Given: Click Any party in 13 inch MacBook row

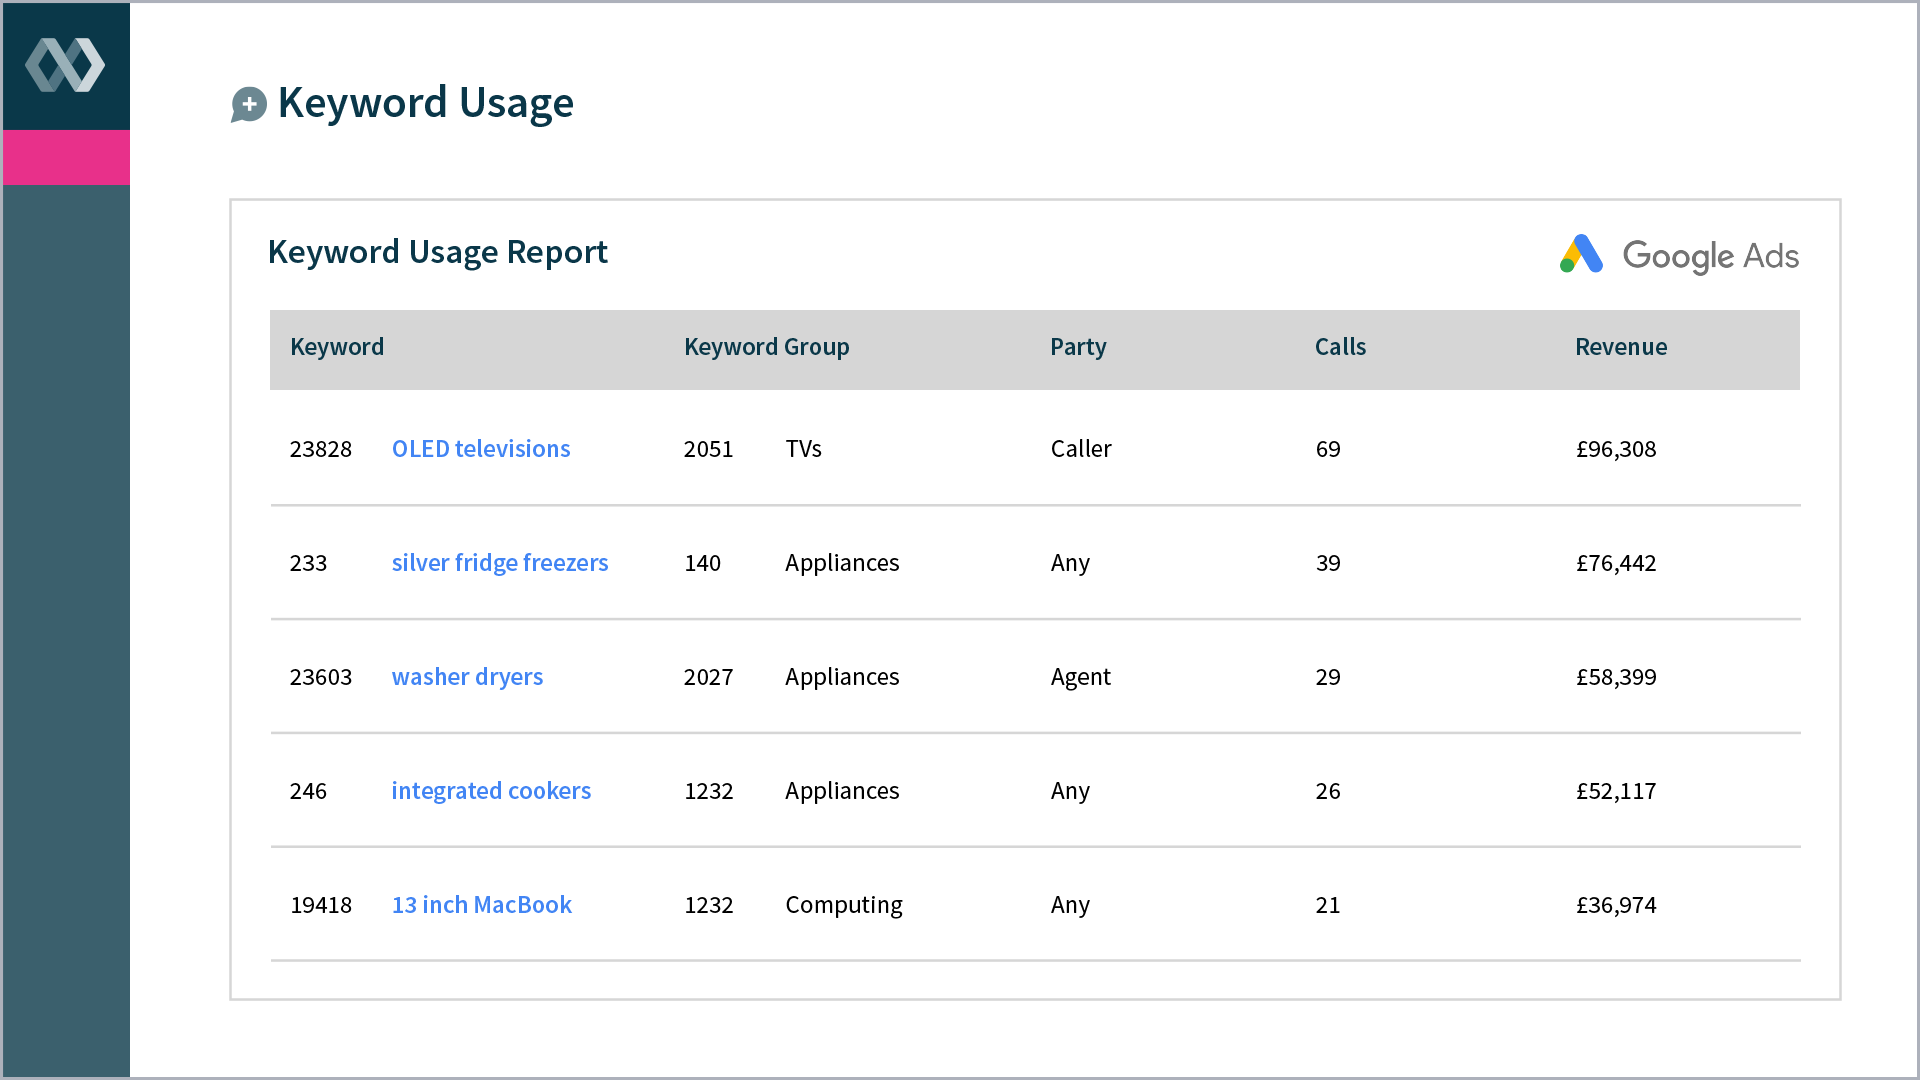Looking at the screenshot, I should point(1070,905).
